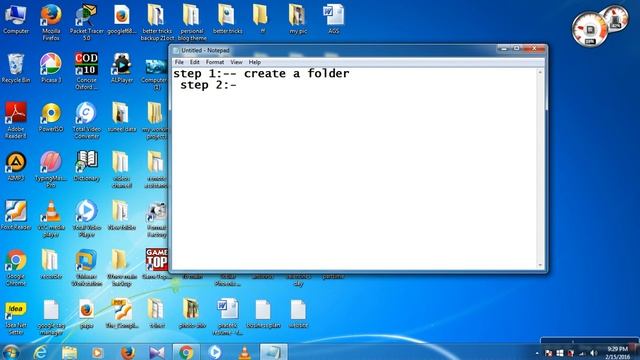Viewport: 640px width, 360px height.
Task: Select the Total Video Player shortcut
Action: (87, 219)
